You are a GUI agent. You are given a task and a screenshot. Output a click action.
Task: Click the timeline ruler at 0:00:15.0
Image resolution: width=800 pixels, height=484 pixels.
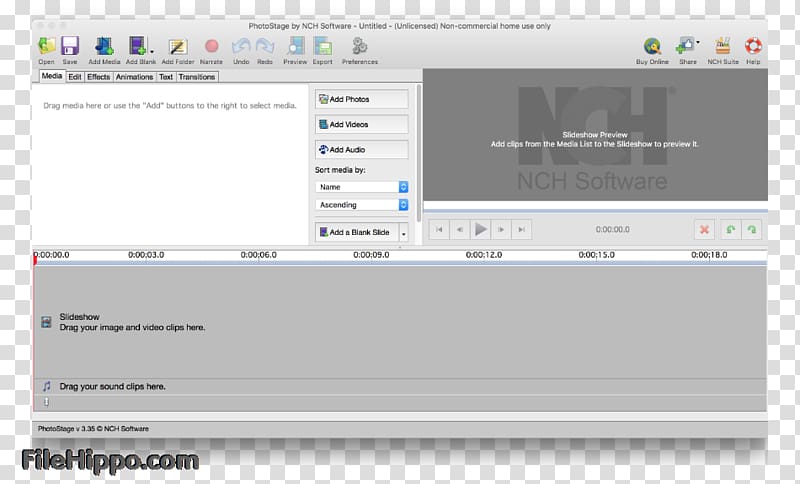[x=596, y=254]
